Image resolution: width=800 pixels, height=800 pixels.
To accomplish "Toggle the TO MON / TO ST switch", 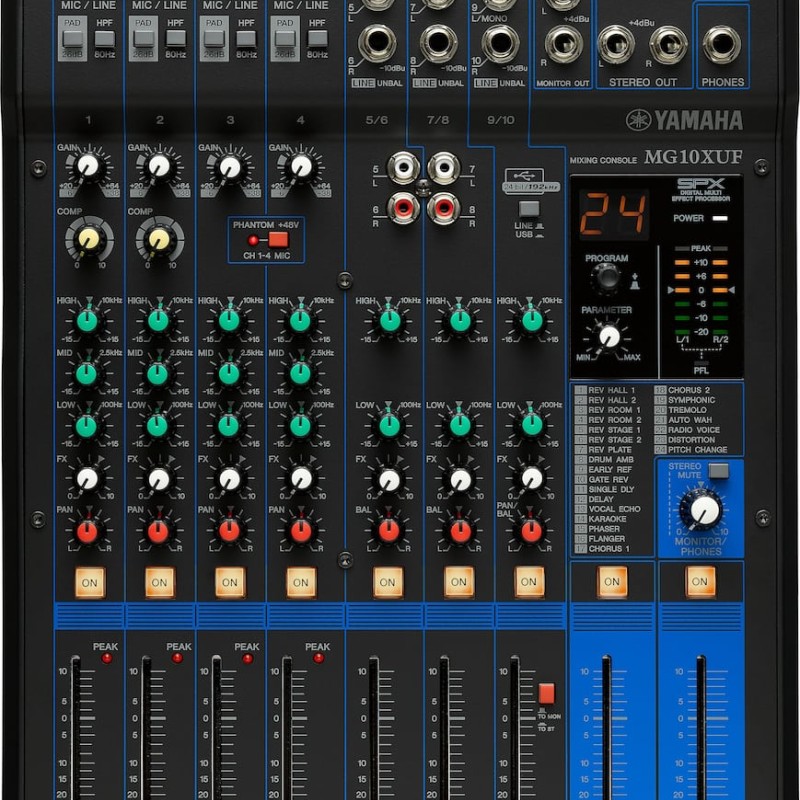I will tap(546, 693).
